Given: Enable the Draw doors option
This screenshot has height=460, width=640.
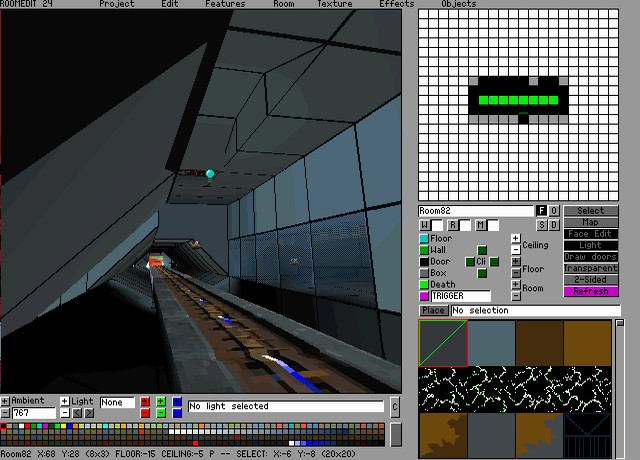Looking at the screenshot, I should (x=590, y=257).
